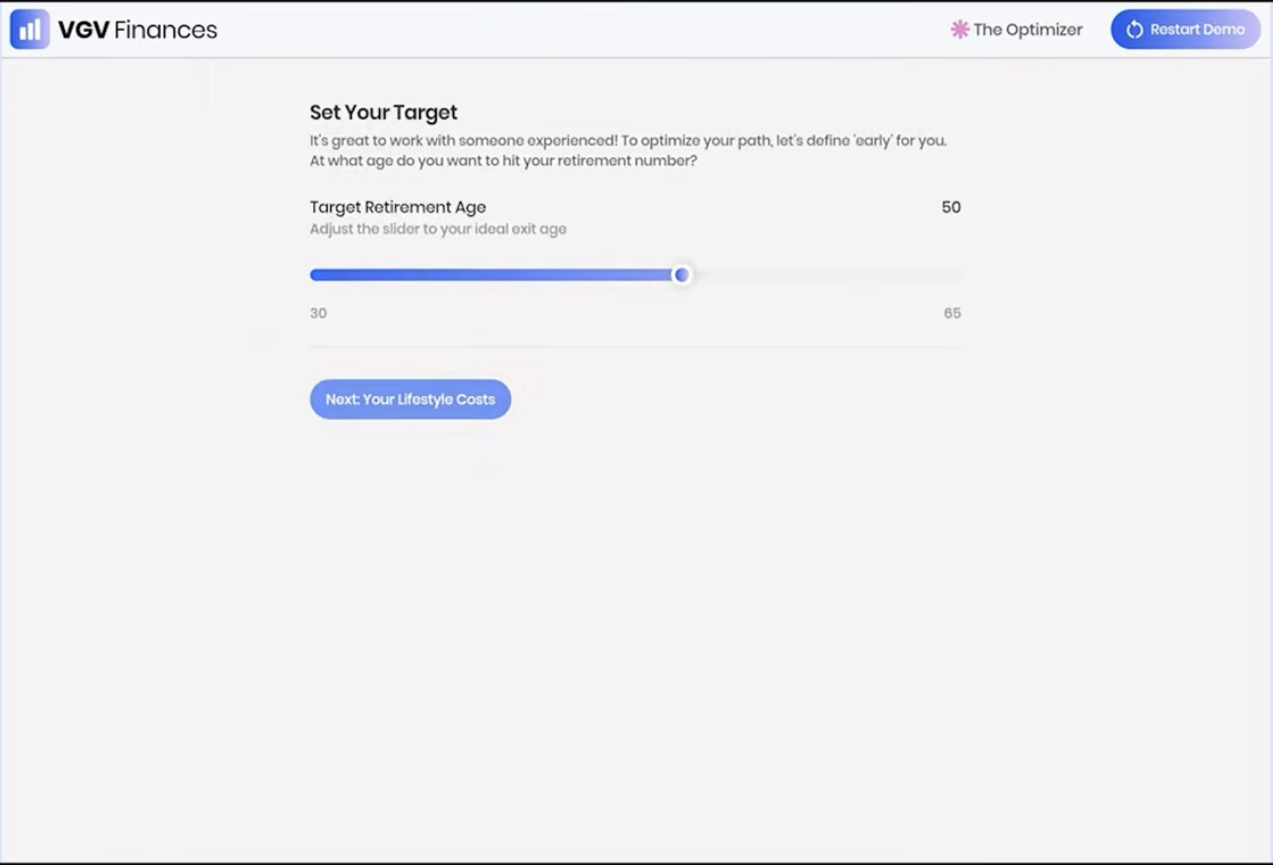Click the Target Retirement Age label

(x=398, y=207)
